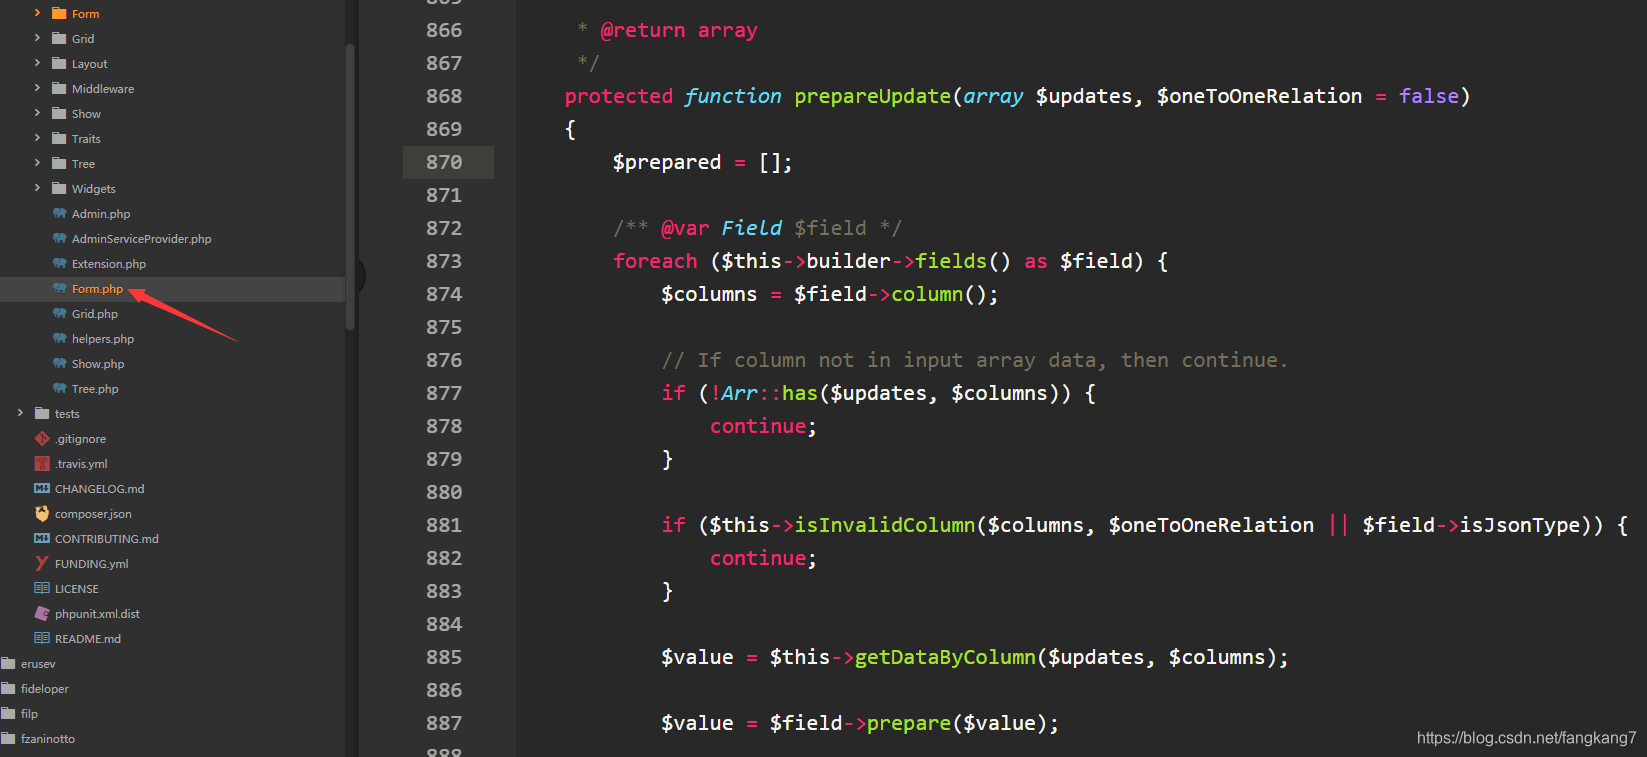Click the Traits folder icon
Image resolution: width=1647 pixels, height=757 pixels.
tap(59, 138)
